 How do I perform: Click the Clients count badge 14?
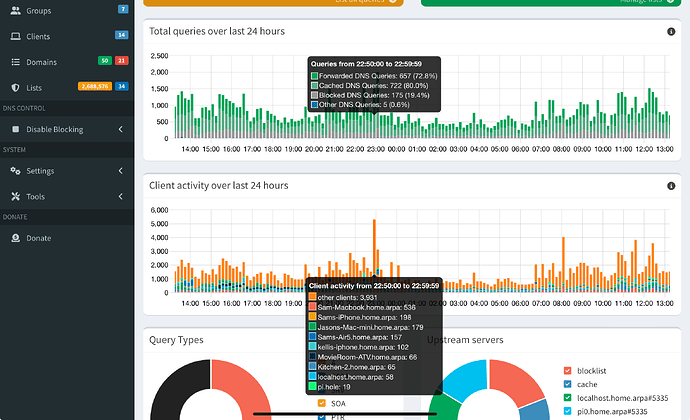[x=121, y=35]
